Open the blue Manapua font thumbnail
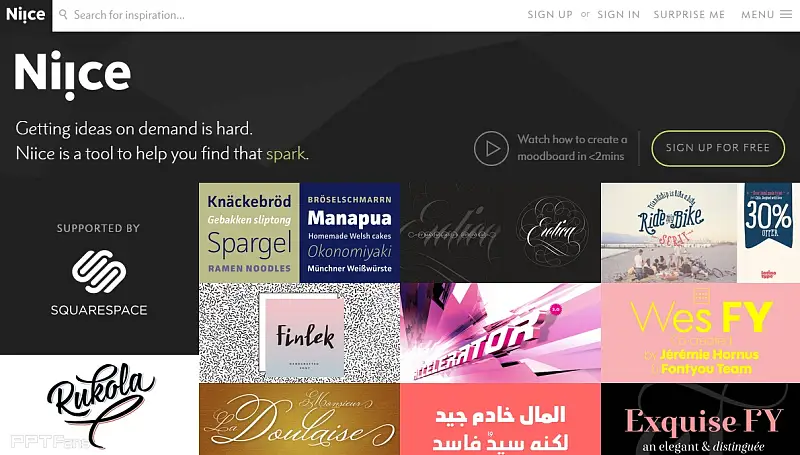 click(x=350, y=233)
